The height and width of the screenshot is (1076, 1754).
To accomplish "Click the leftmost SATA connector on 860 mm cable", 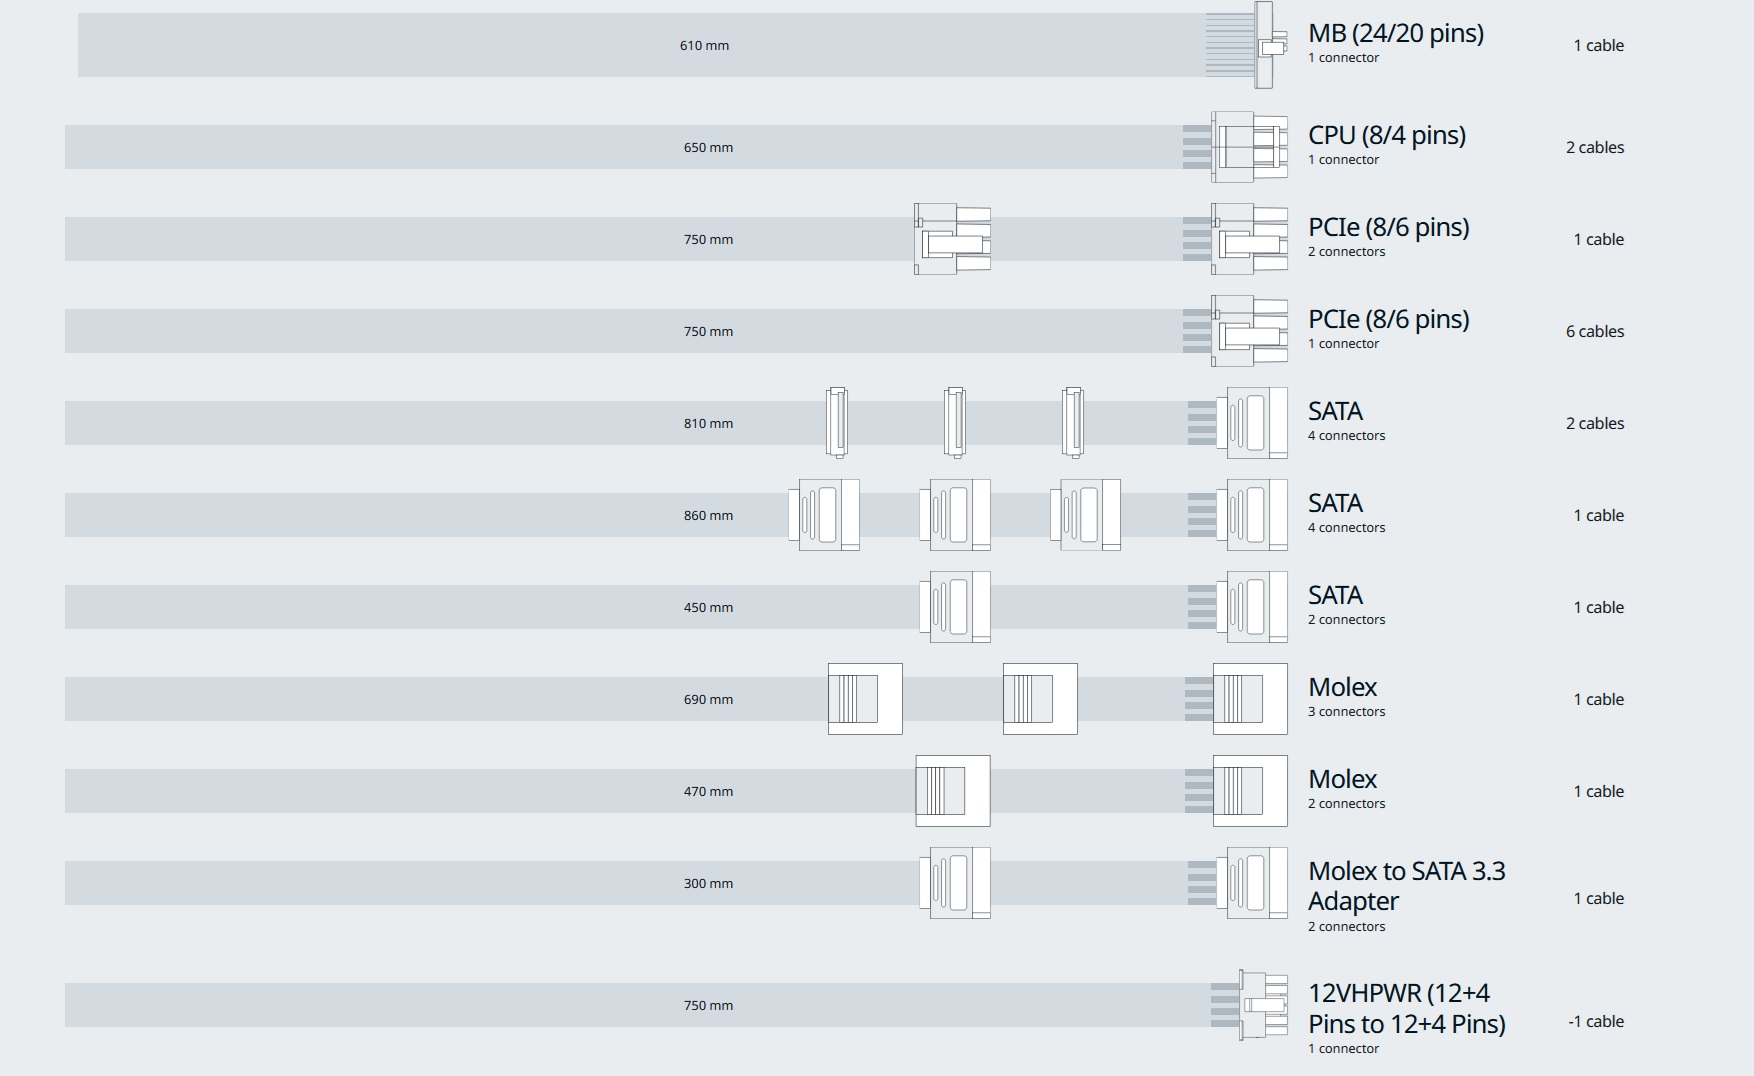I will click(x=823, y=515).
